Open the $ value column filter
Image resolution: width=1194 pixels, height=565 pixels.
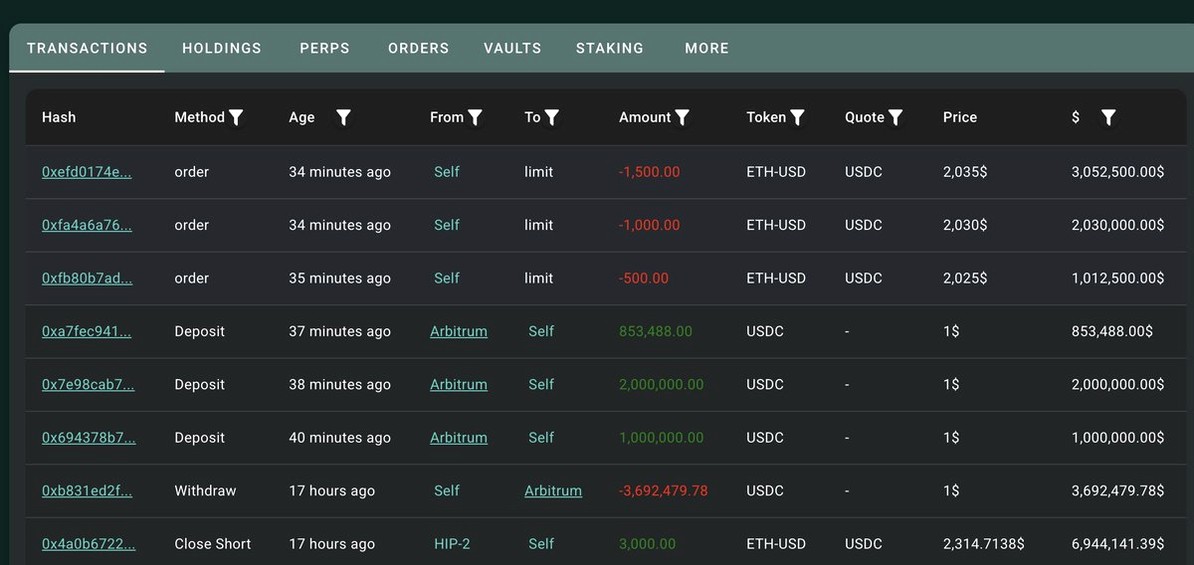pos(1109,117)
